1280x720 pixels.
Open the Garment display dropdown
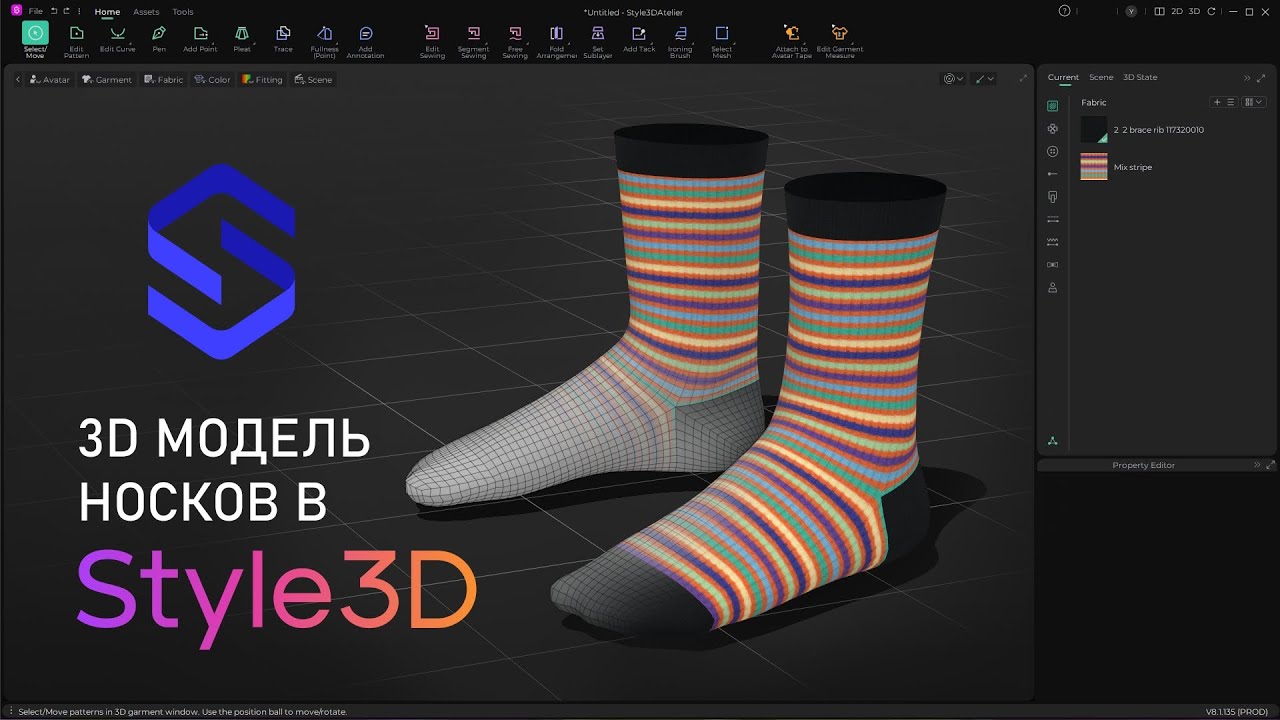tap(107, 79)
